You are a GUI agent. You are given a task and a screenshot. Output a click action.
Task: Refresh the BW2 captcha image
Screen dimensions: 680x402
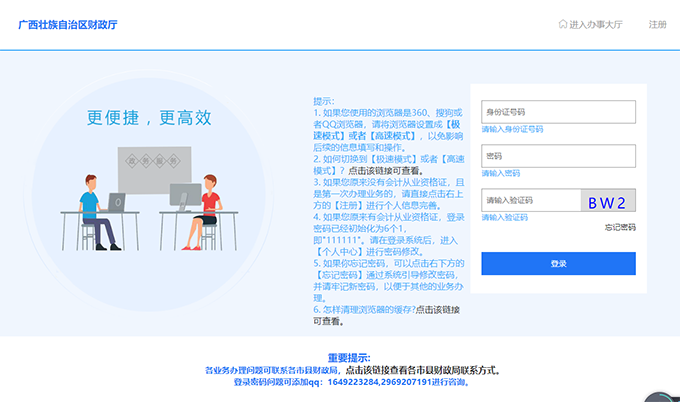(x=608, y=201)
